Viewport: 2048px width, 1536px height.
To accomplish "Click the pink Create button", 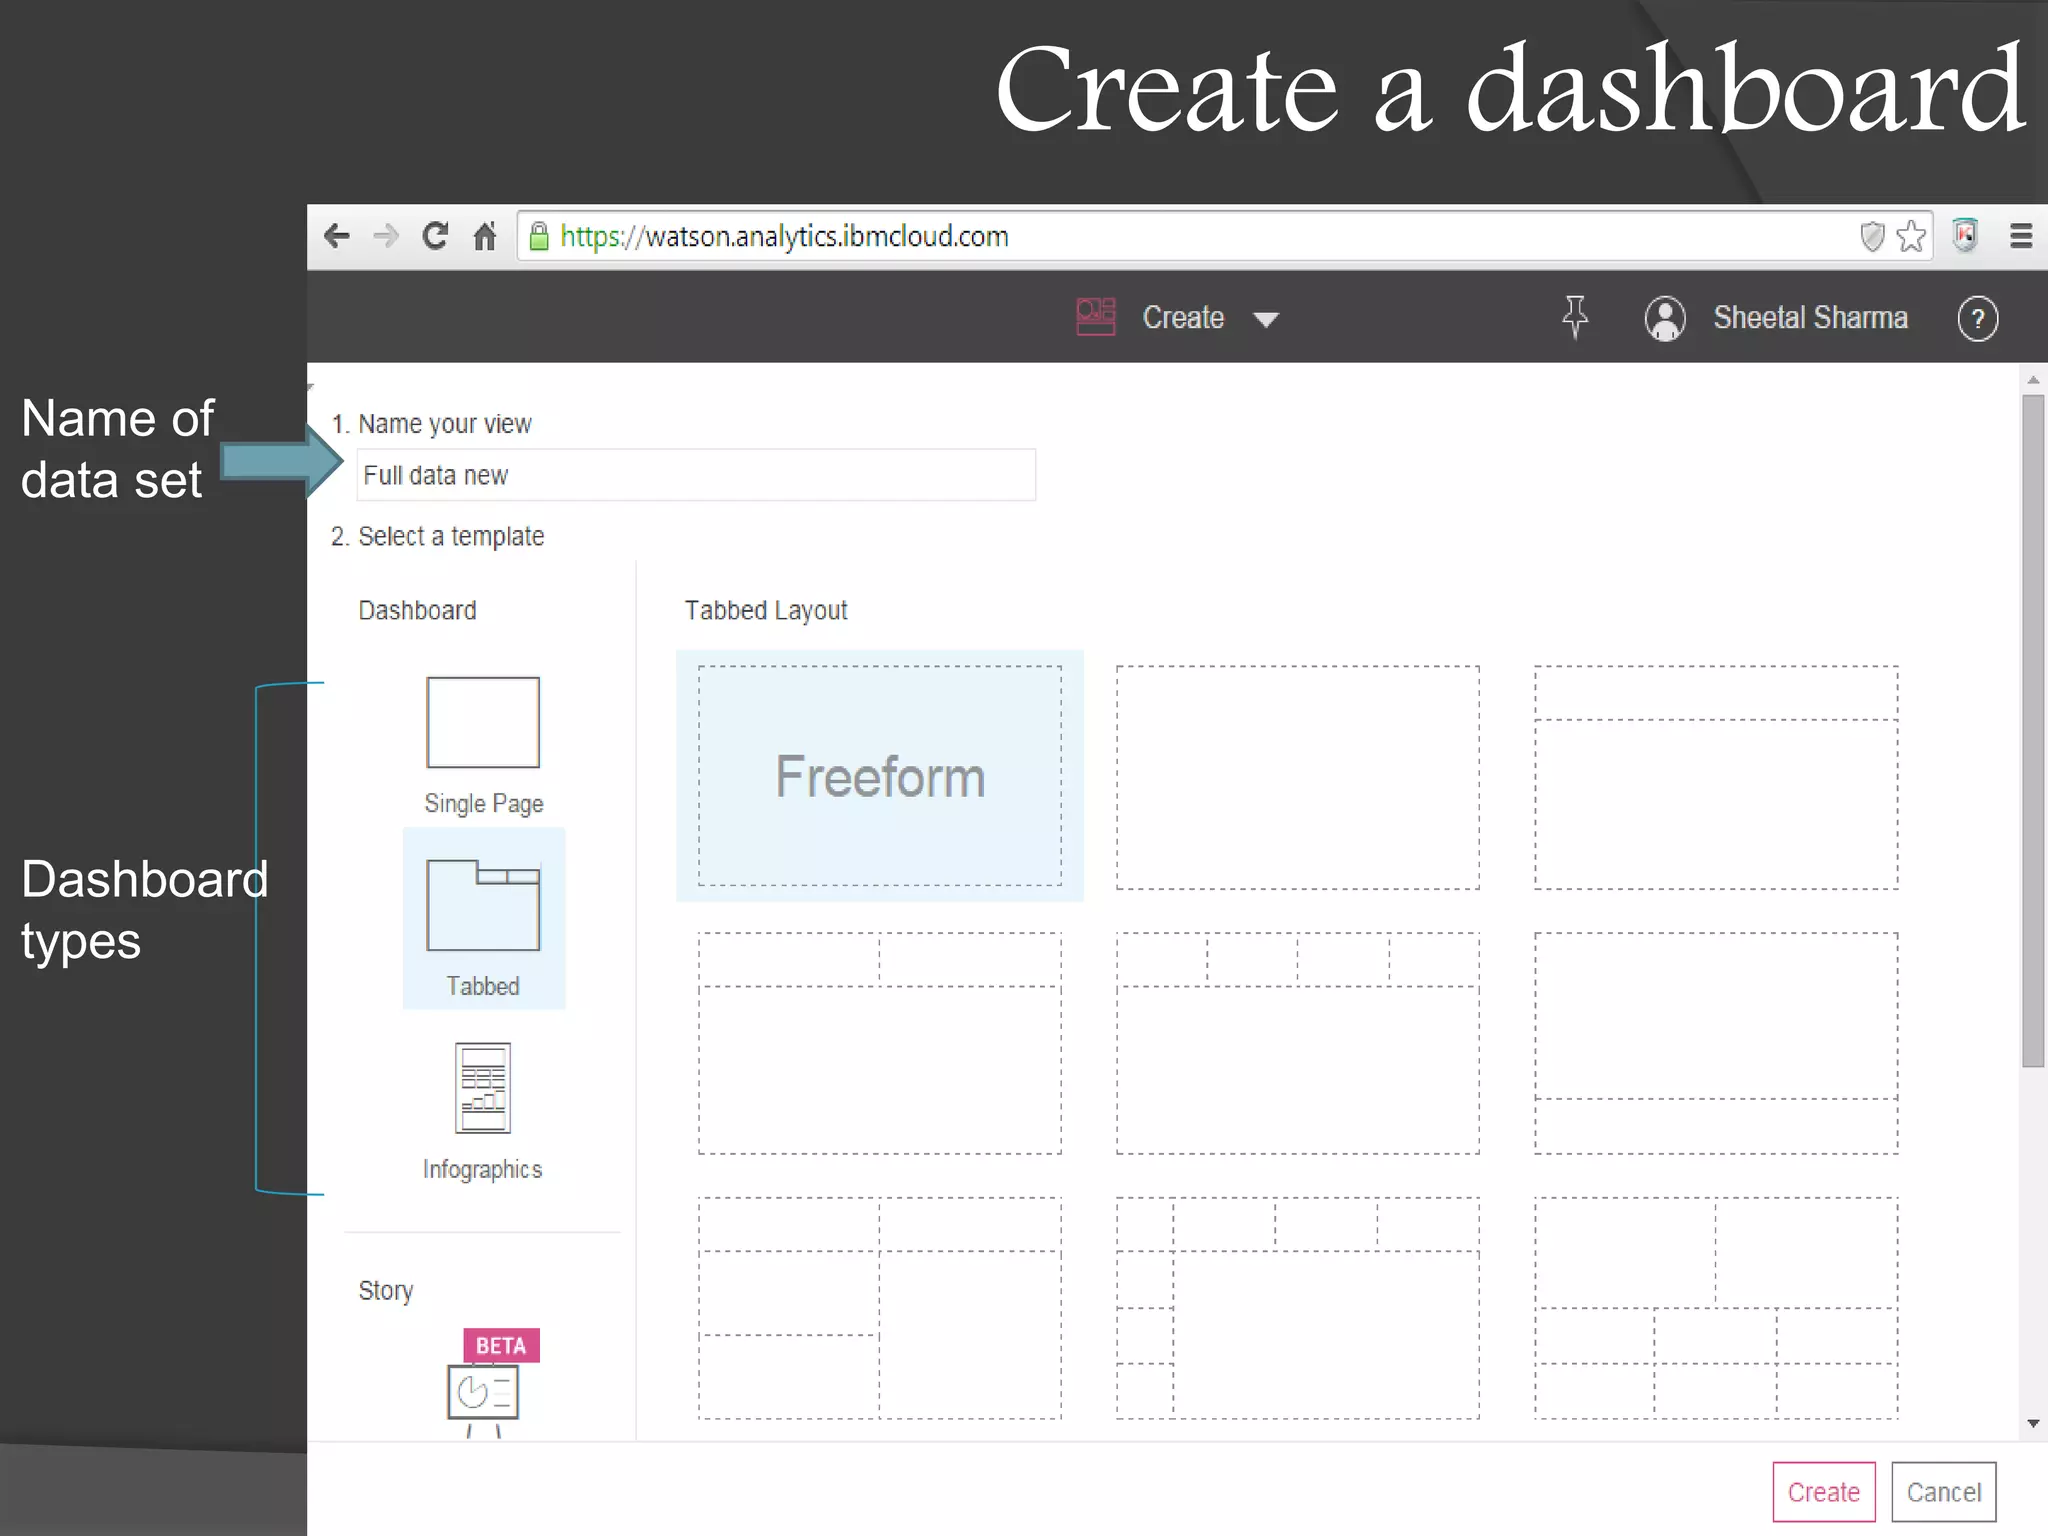I will (1824, 1492).
